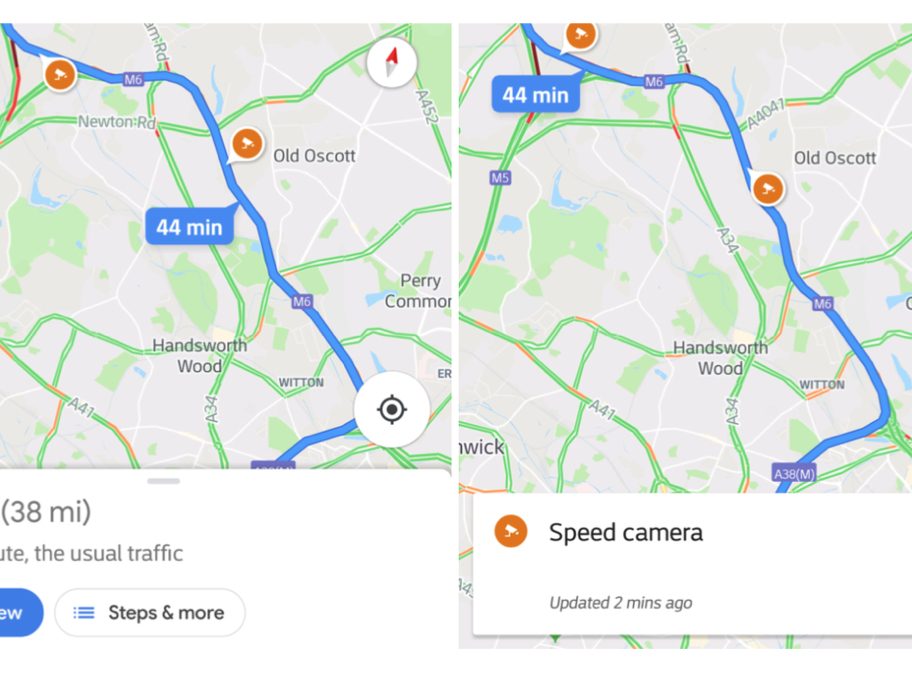
Task: Tap the Perry Common place label
Action: coord(419,290)
